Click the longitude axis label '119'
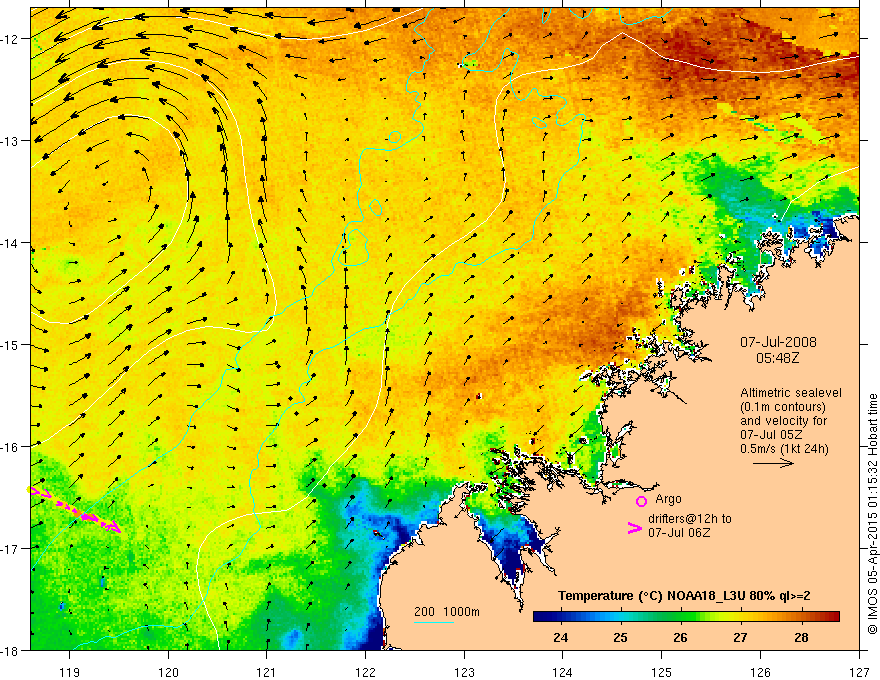This screenshot has height=680, width=880. tap(70, 672)
